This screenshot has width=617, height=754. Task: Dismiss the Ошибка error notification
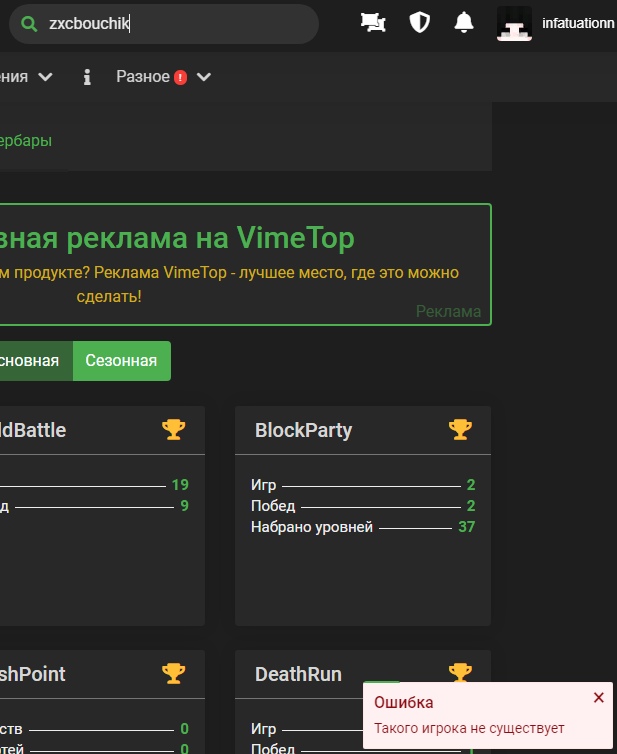coord(598,698)
